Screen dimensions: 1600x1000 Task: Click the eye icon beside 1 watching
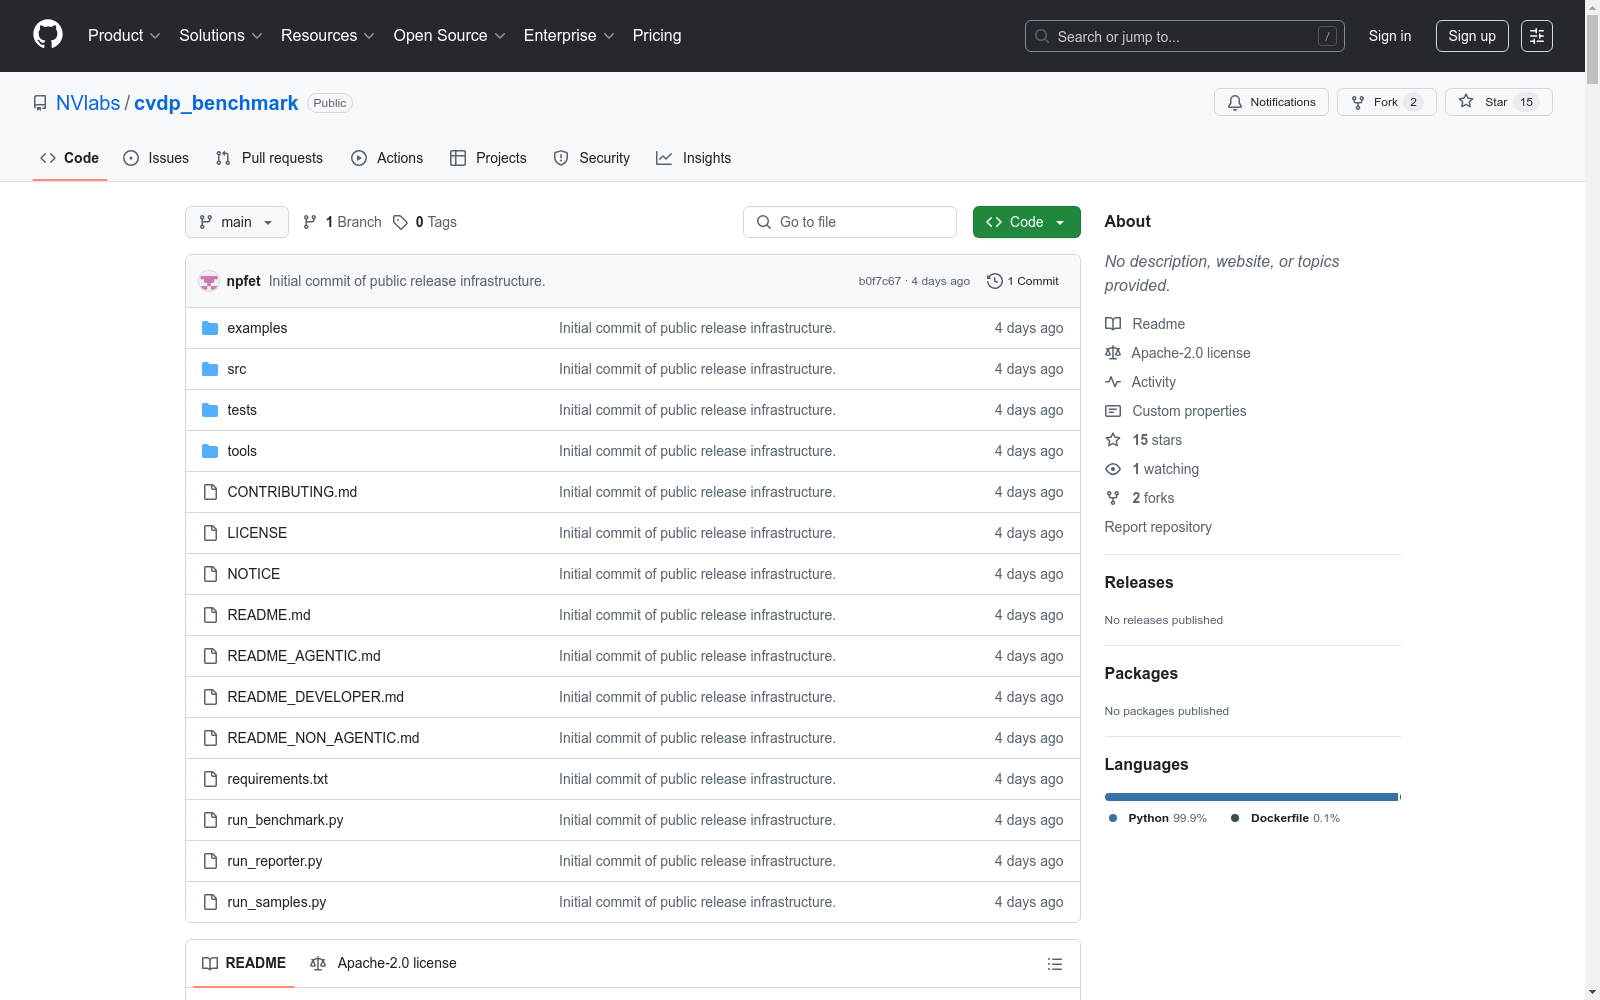tap(1113, 469)
